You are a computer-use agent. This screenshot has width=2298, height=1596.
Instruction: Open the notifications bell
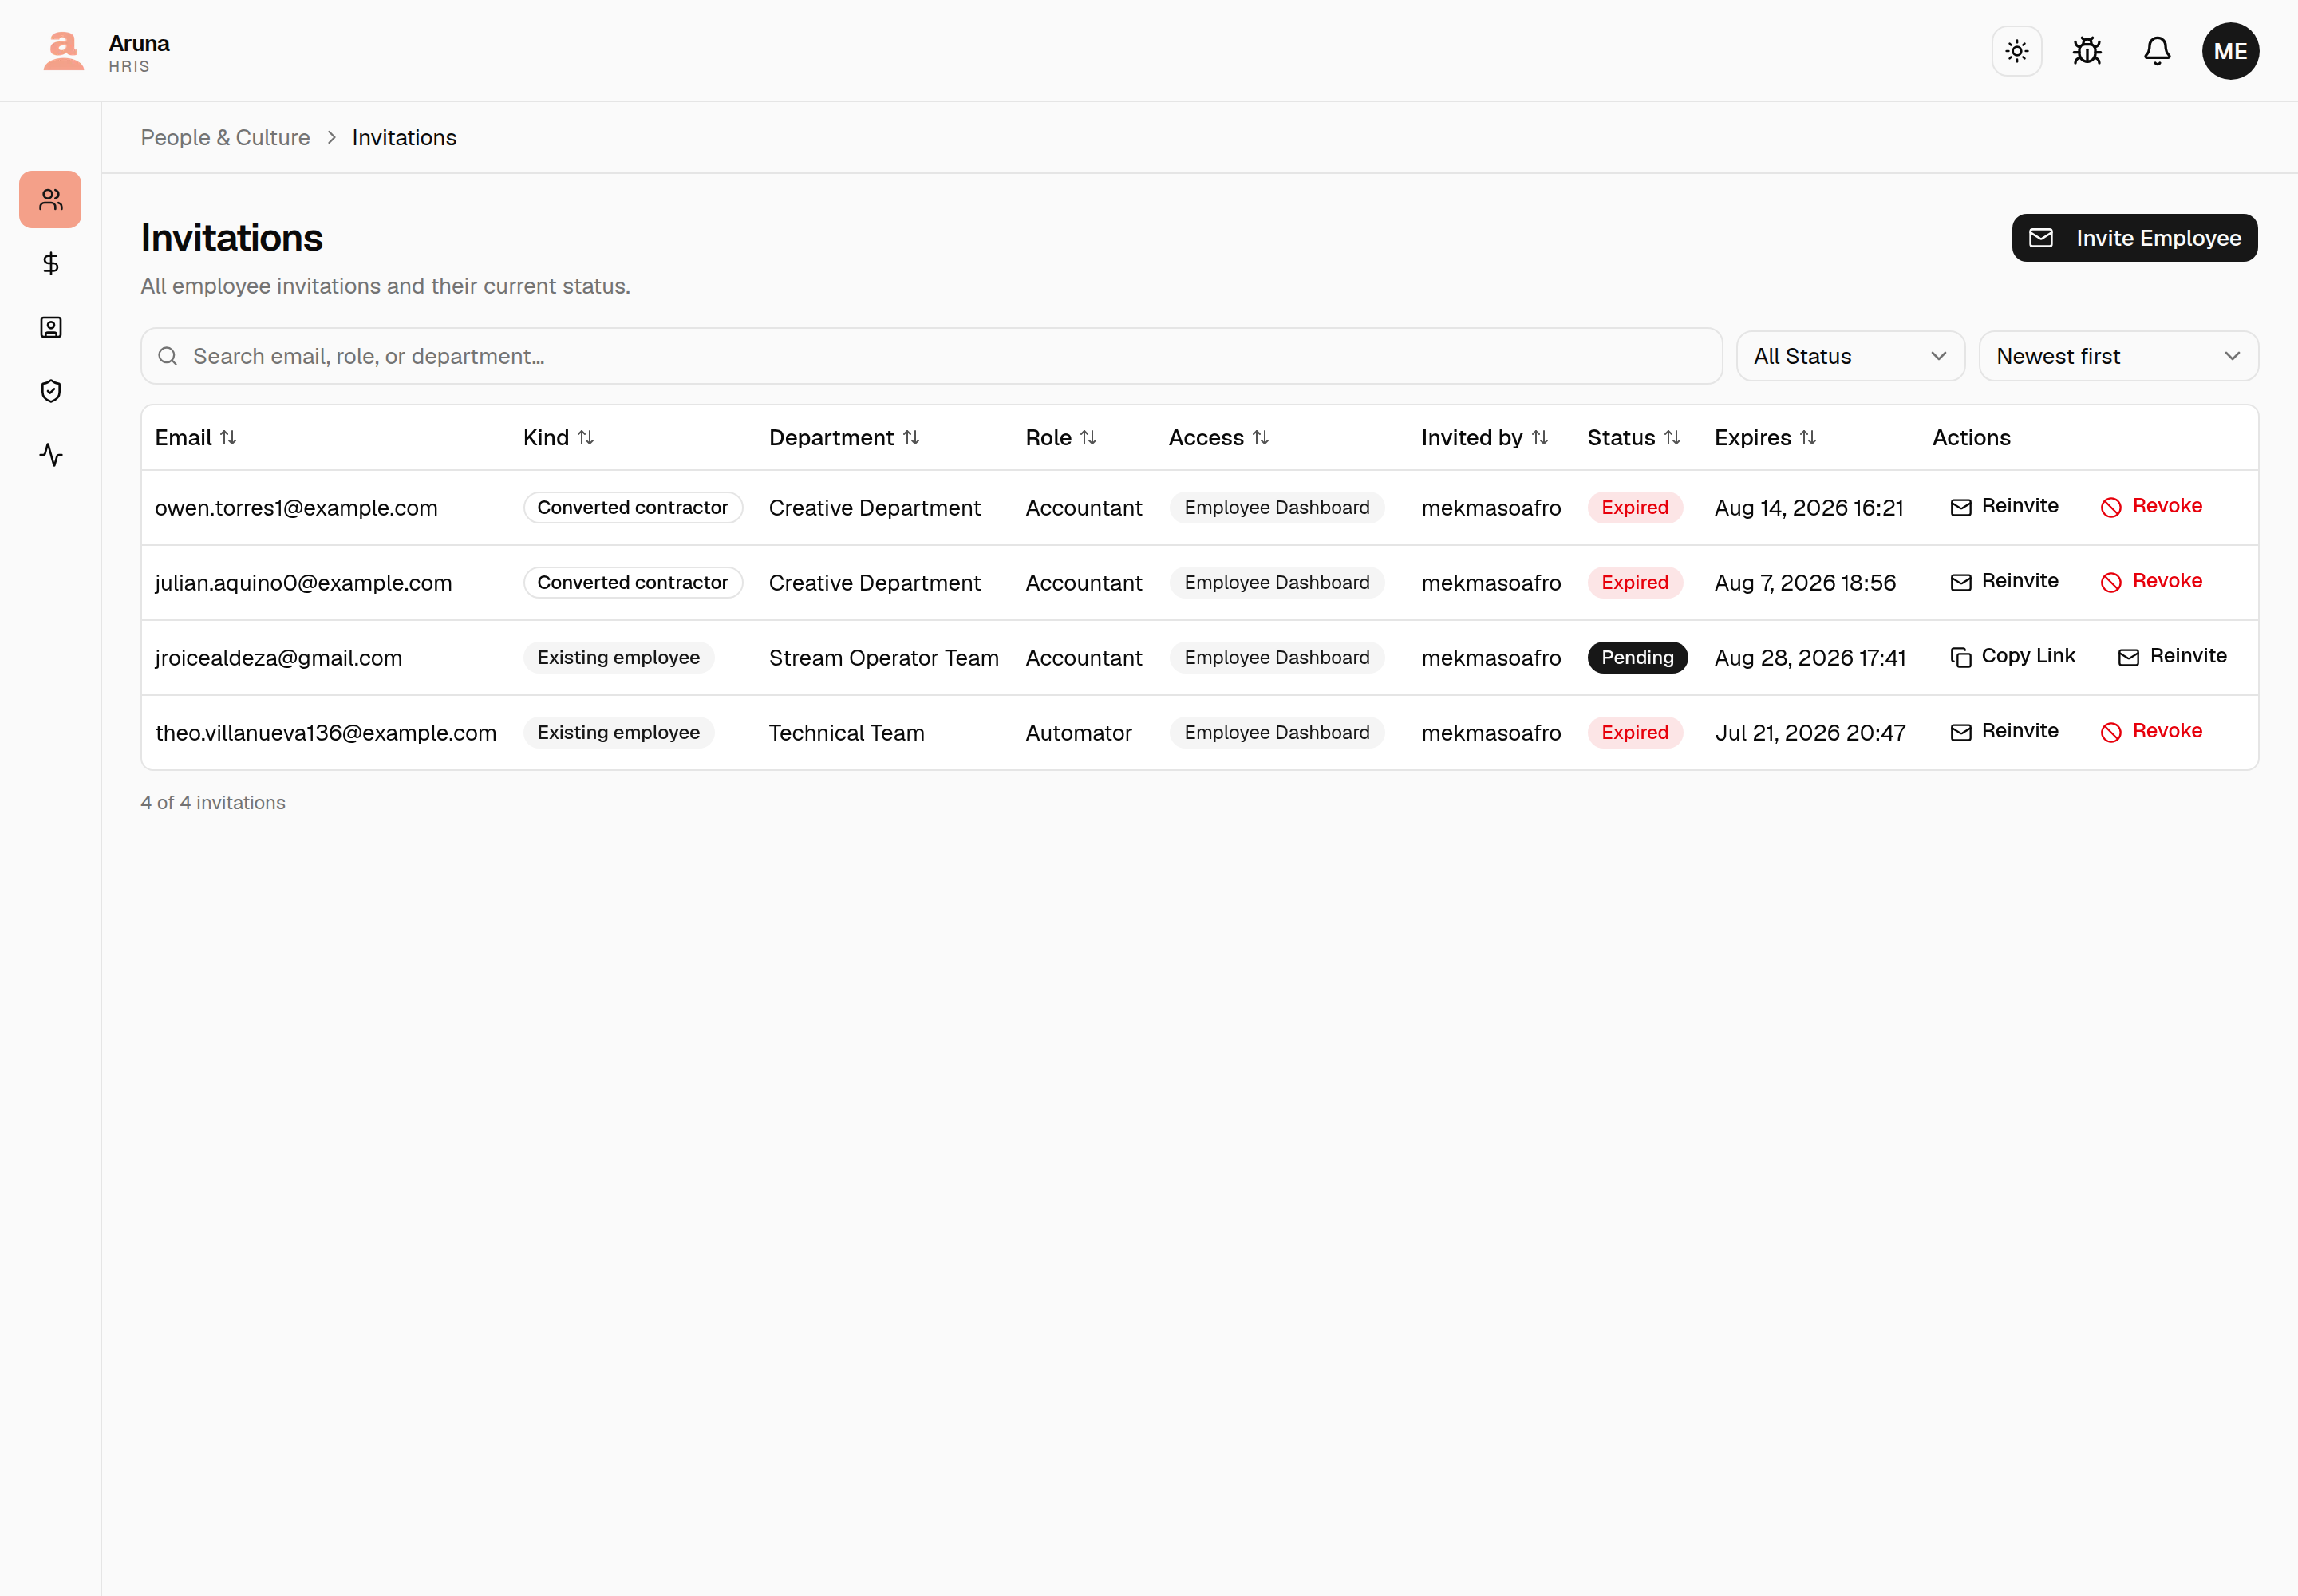[x=2157, y=51]
